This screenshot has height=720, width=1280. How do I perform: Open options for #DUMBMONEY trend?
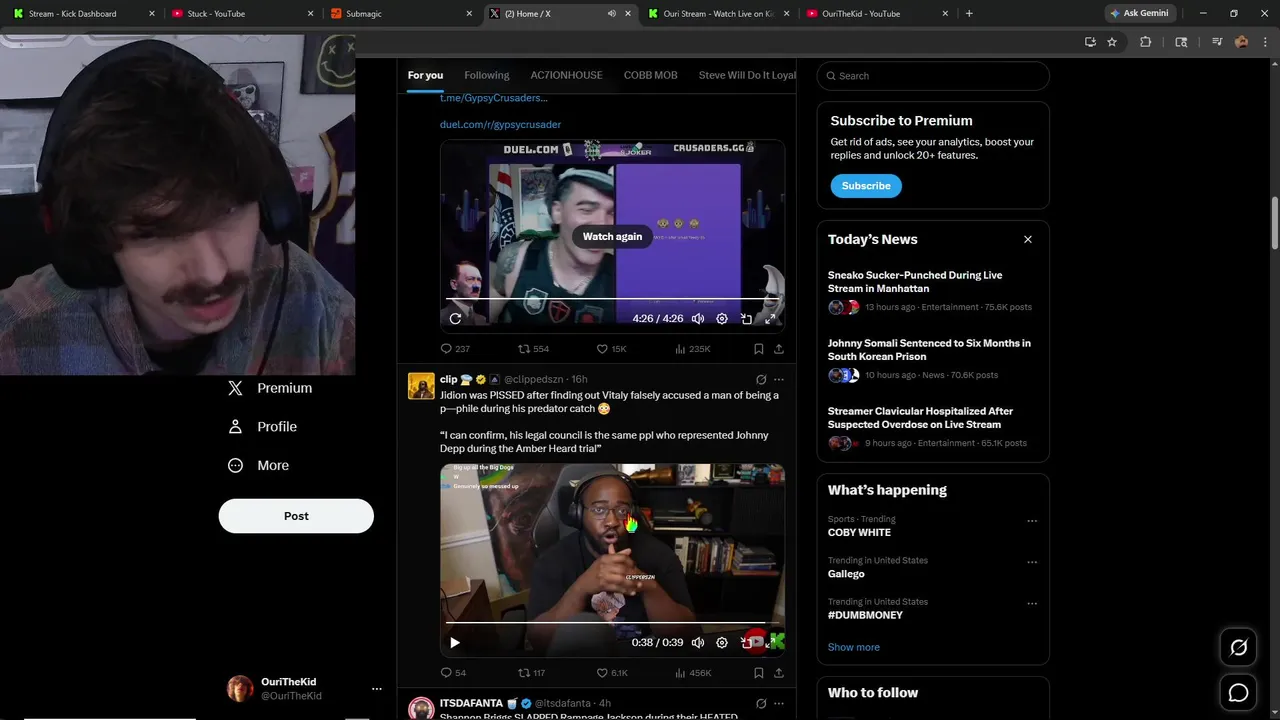(x=1032, y=604)
